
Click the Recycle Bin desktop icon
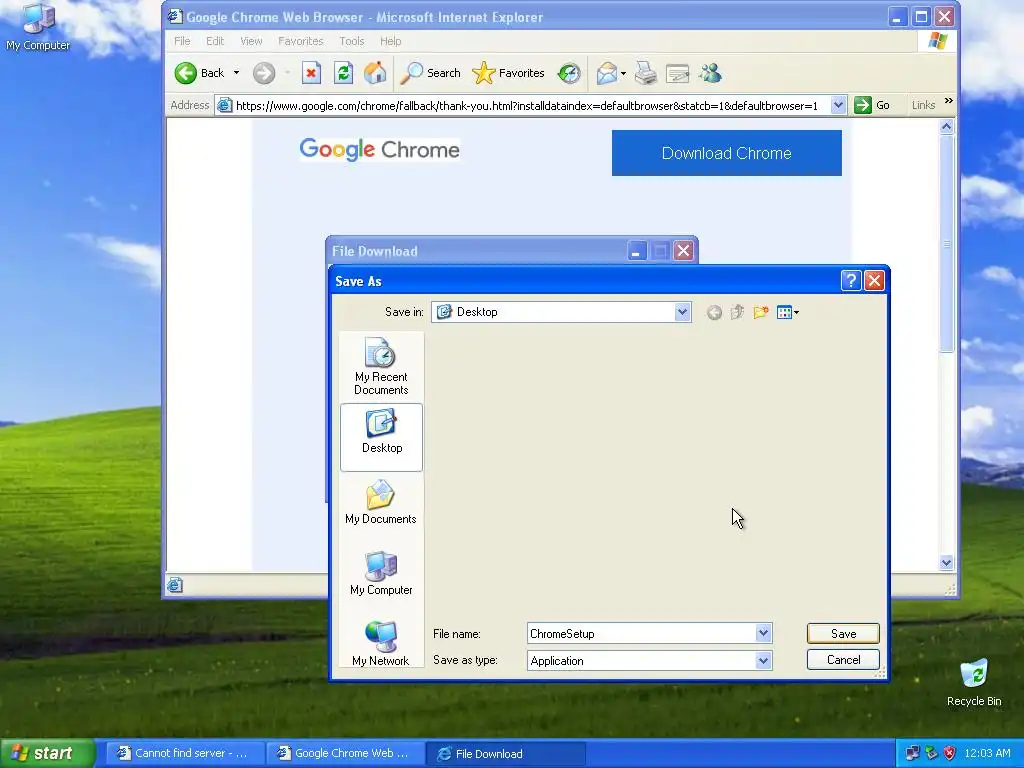coord(974,682)
